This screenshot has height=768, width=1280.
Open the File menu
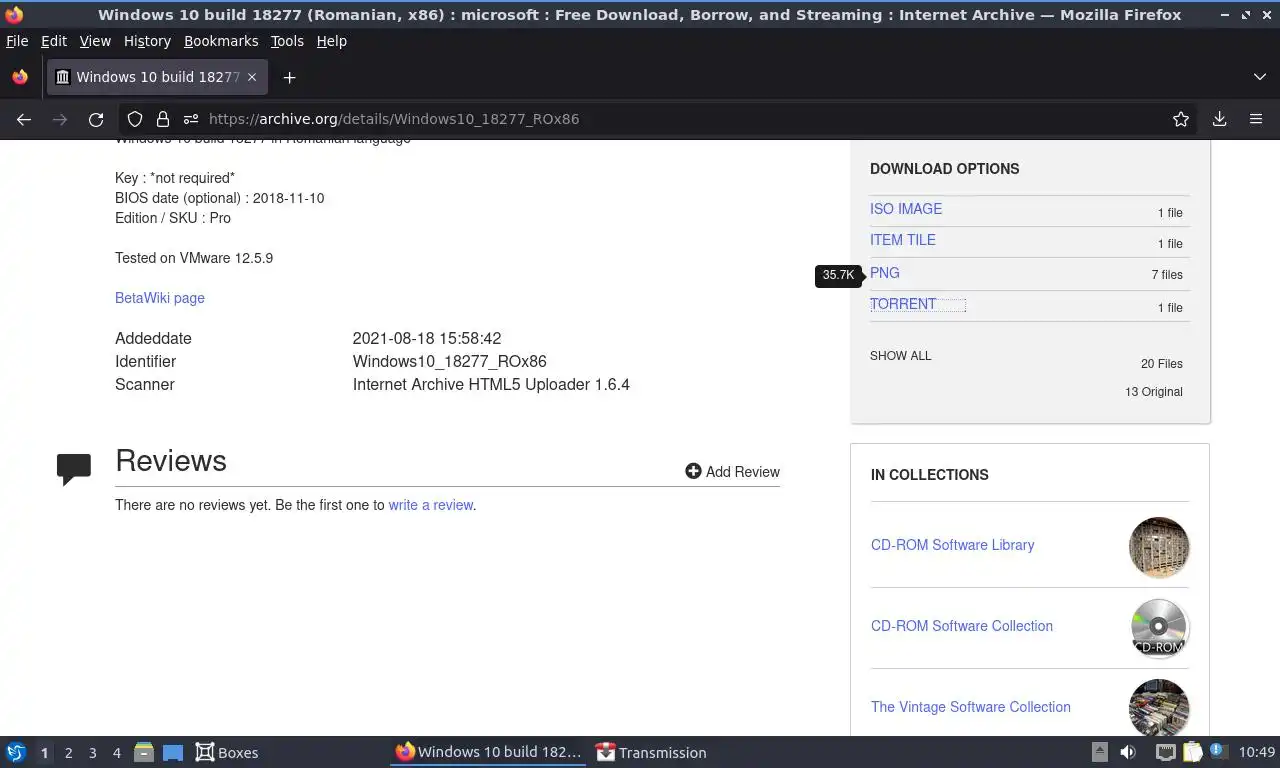(17, 41)
